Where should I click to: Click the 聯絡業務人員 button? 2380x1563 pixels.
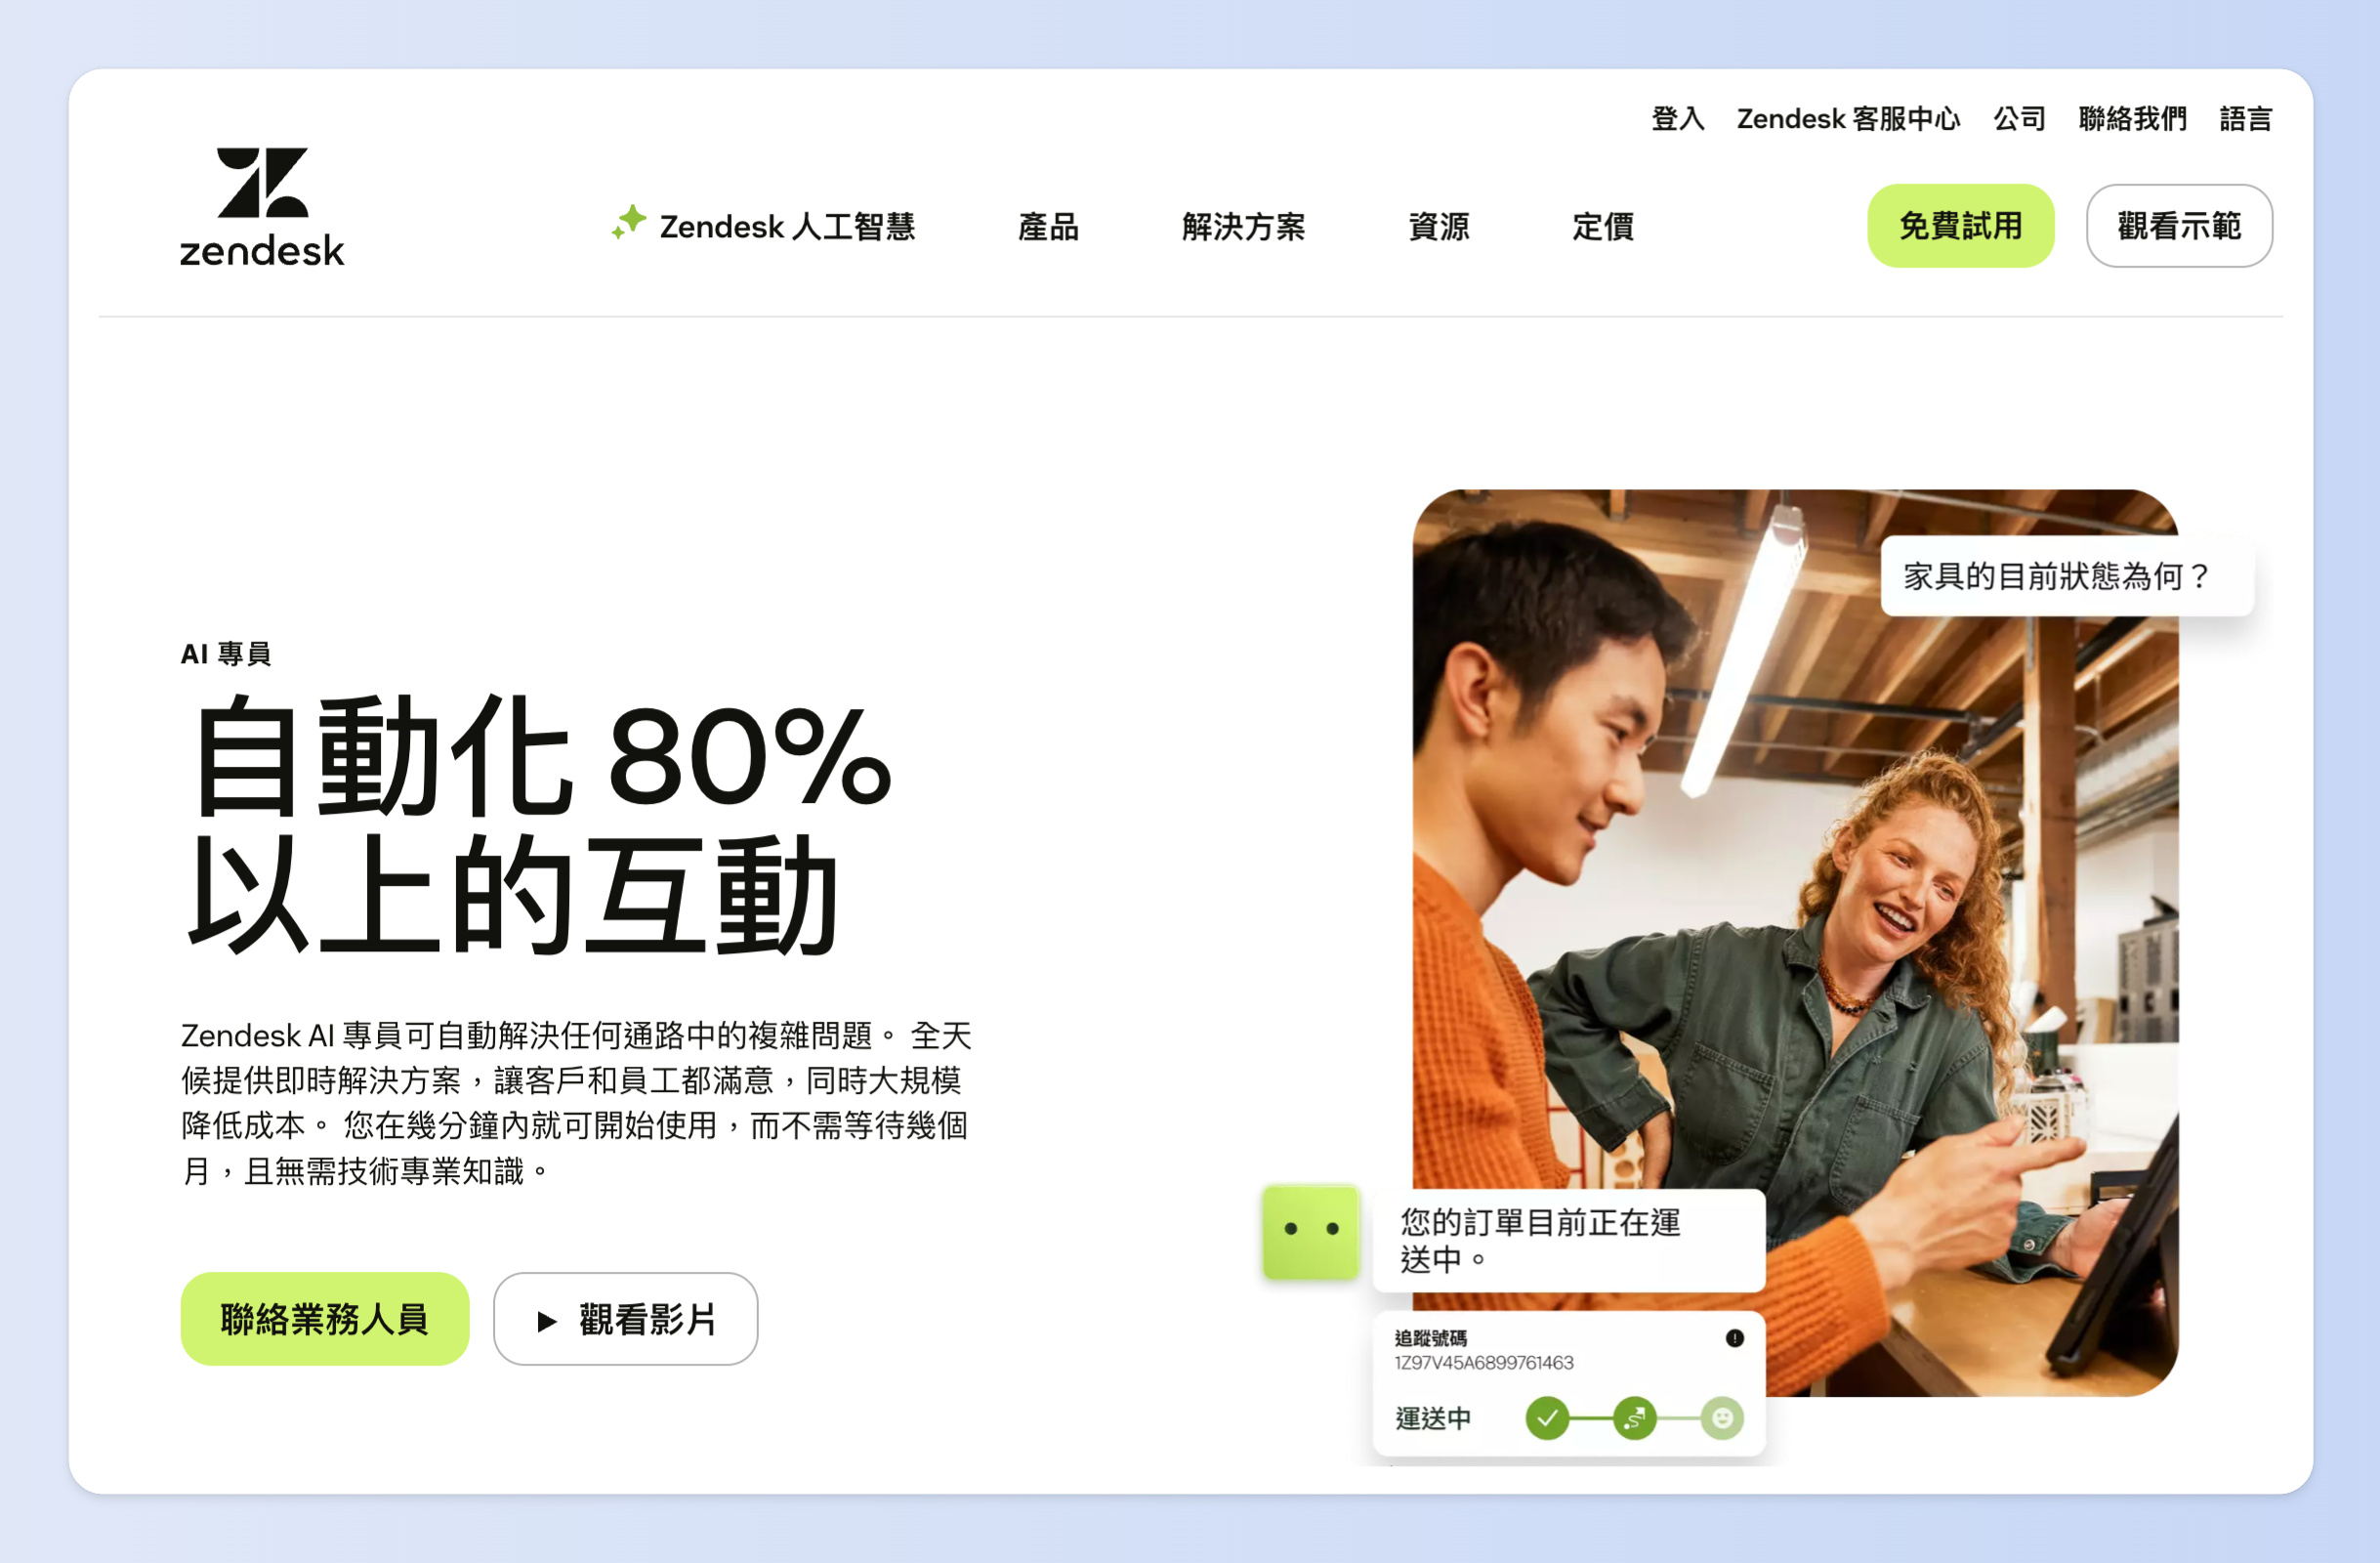325,1319
